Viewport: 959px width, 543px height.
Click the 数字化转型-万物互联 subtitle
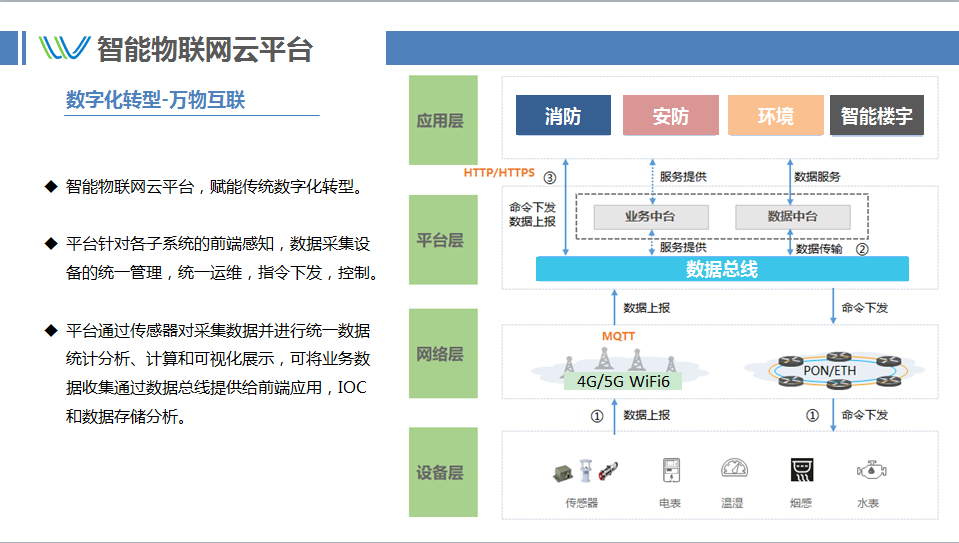click(155, 100)
